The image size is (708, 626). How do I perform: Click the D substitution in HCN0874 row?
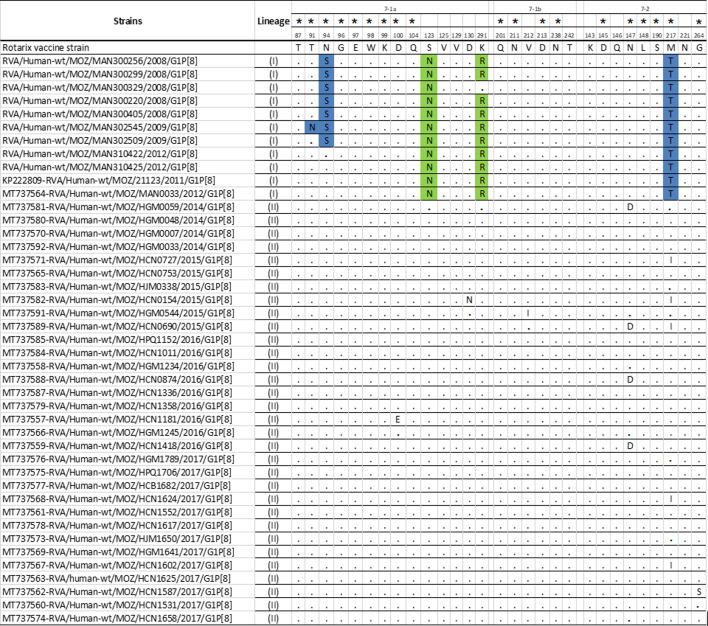[x=630, y=379]
